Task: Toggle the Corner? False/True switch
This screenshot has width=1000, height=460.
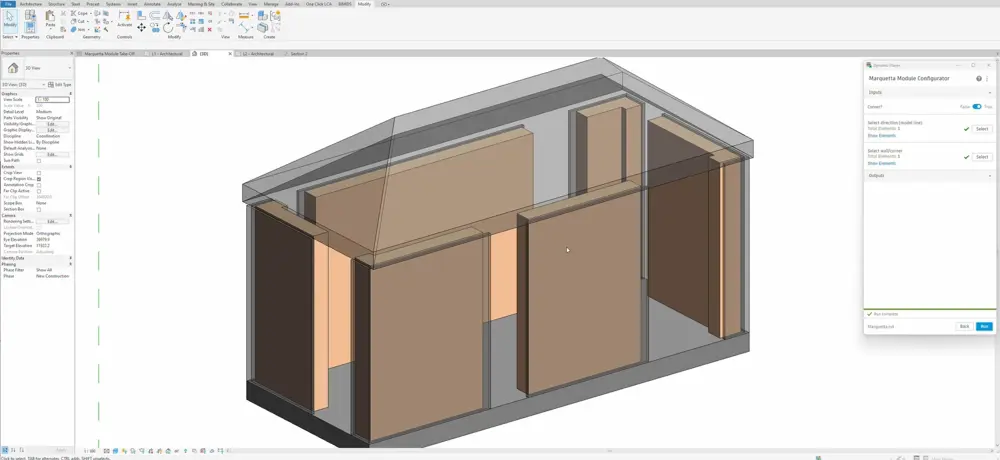Action: pos(976,107)
